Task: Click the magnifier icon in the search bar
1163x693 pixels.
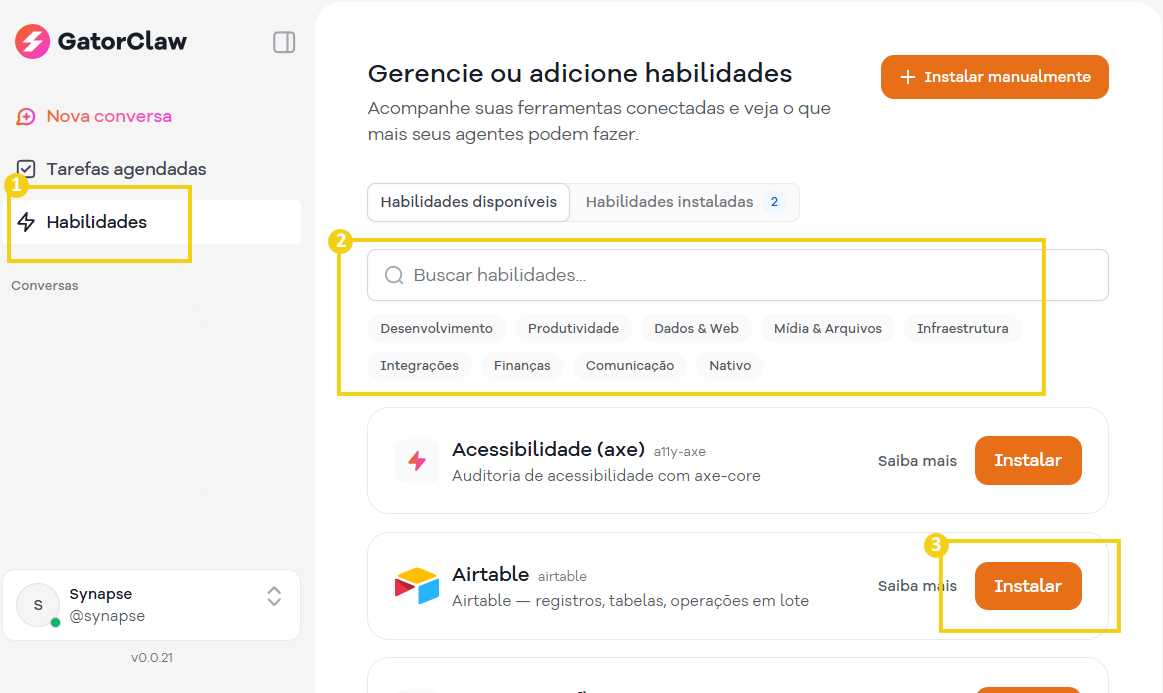Action: [x=393, y=274]
